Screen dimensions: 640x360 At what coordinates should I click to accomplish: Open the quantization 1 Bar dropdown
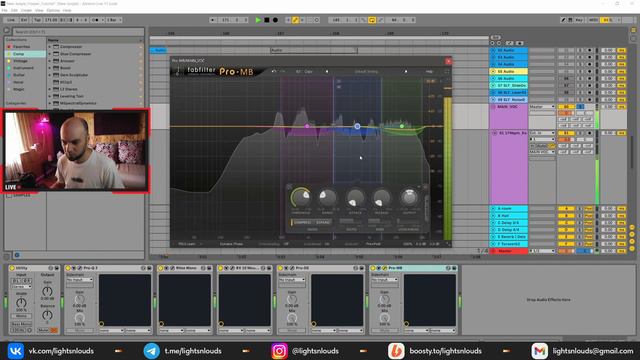114,20
